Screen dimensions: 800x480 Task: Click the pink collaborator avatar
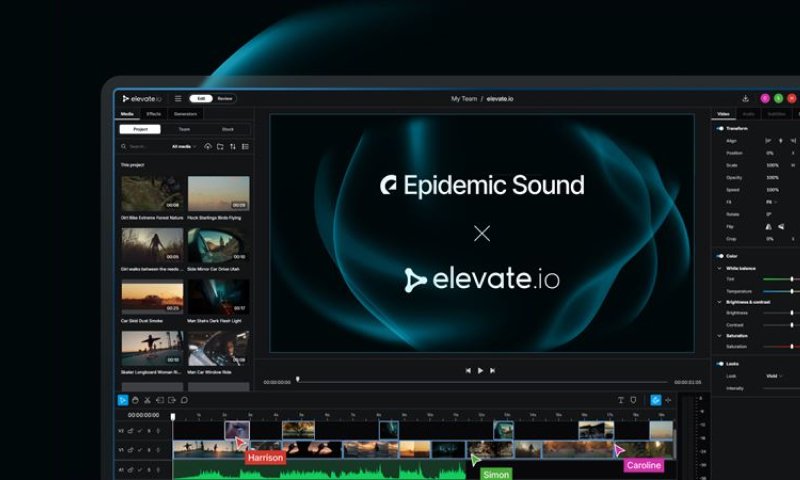[x=765, y=98]
